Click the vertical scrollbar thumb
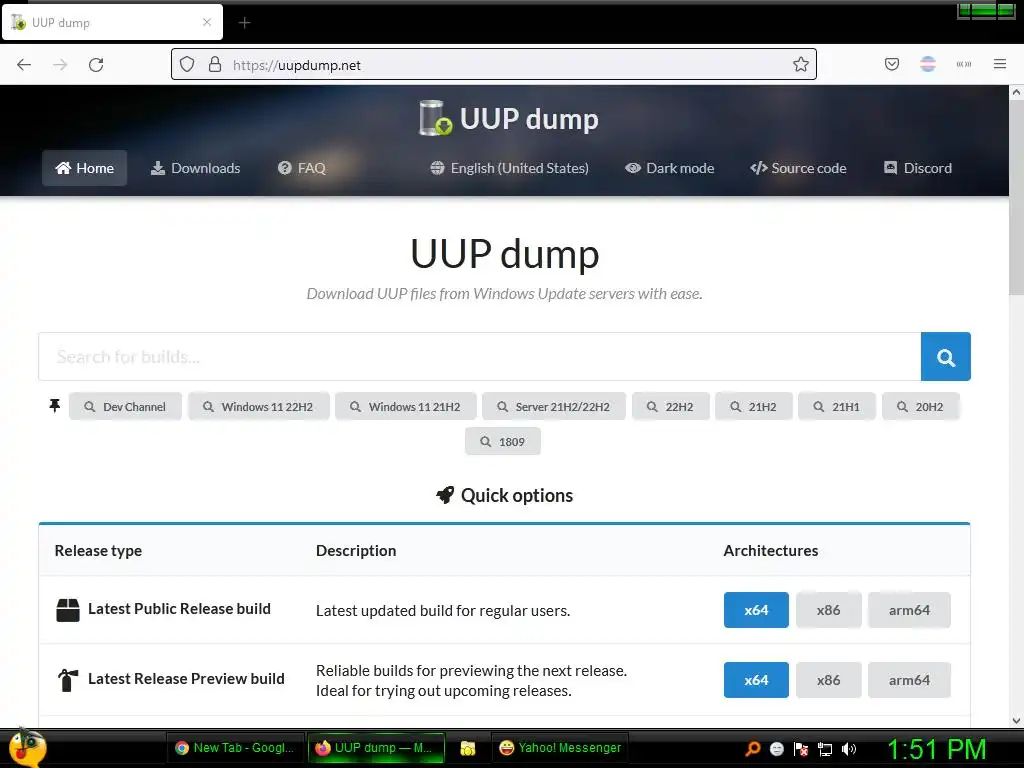This screenshot has width=1024, height=768. 1016,198
